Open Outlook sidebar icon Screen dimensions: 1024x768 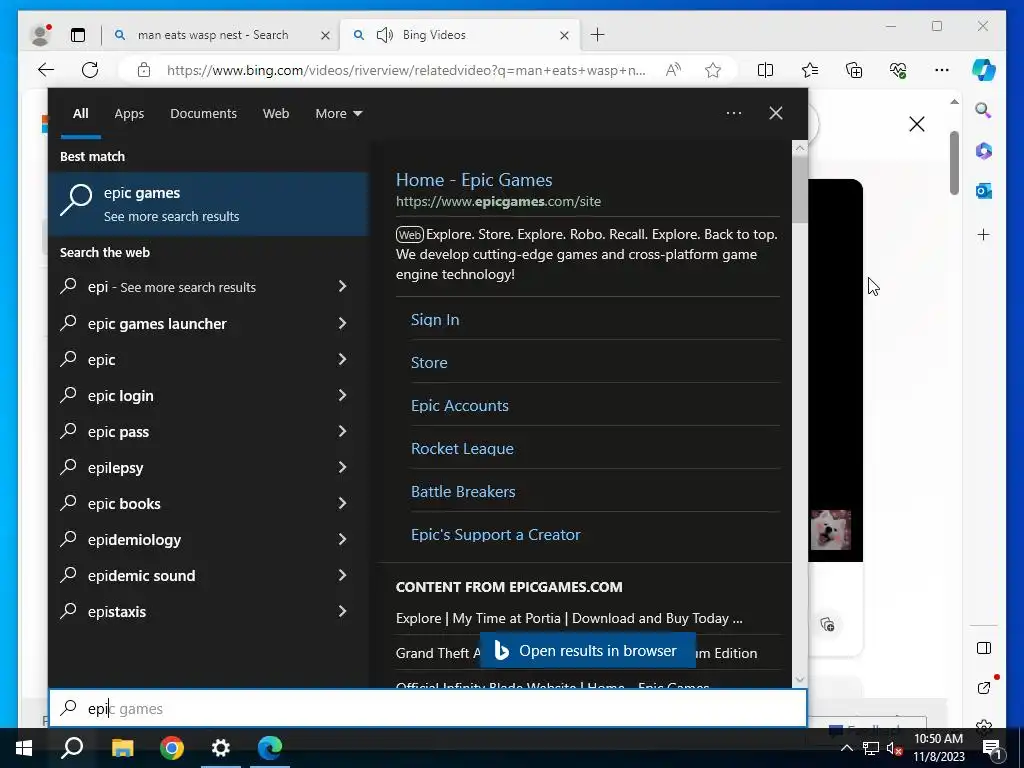point(984,191)
